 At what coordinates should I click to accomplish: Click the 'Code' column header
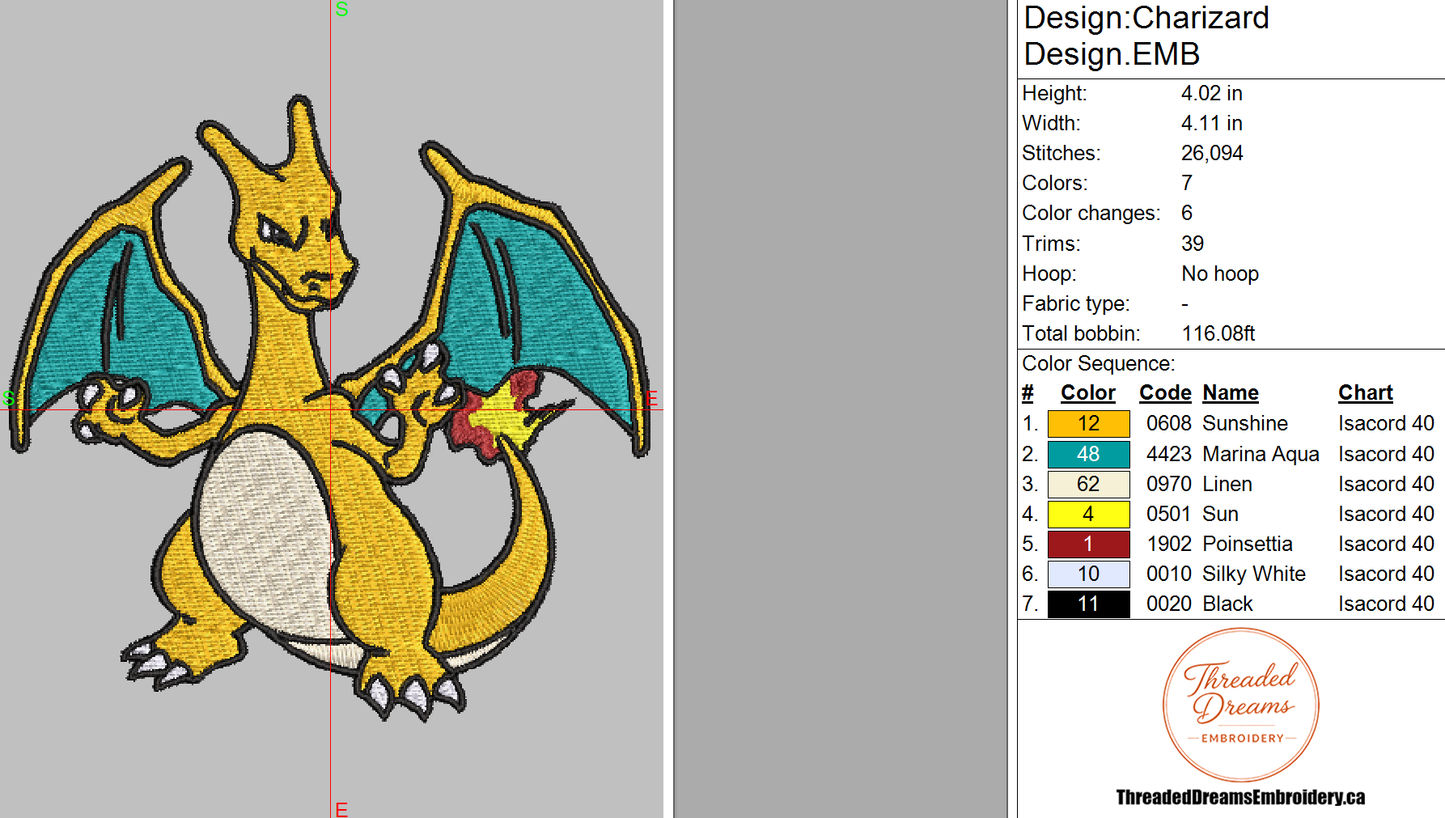coord(1165,393)
